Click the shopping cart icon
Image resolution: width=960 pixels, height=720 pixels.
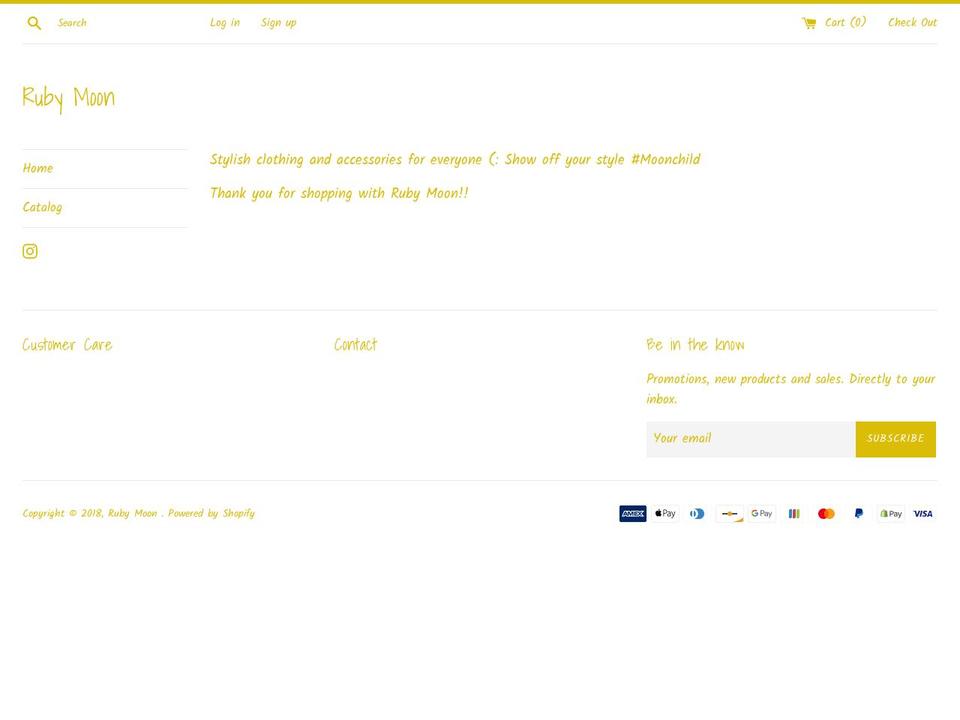coord(809,23)
